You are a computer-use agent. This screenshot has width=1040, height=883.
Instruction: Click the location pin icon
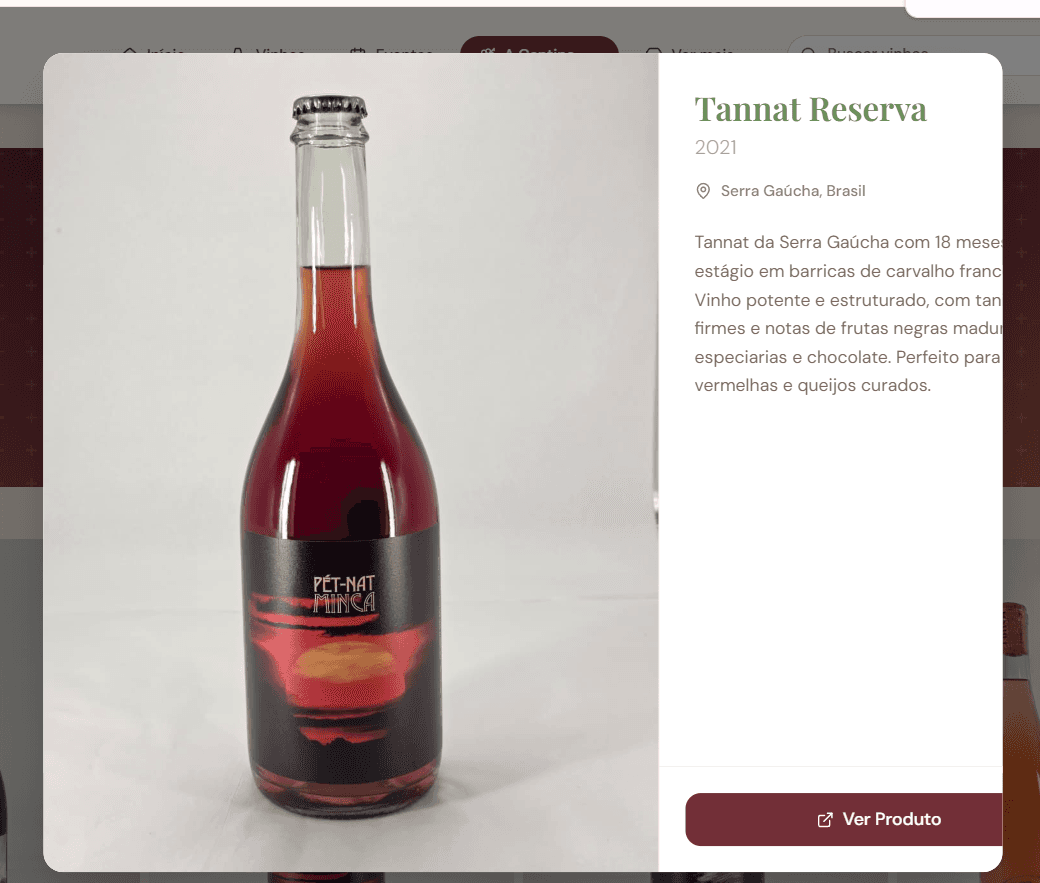pos(703,191)
